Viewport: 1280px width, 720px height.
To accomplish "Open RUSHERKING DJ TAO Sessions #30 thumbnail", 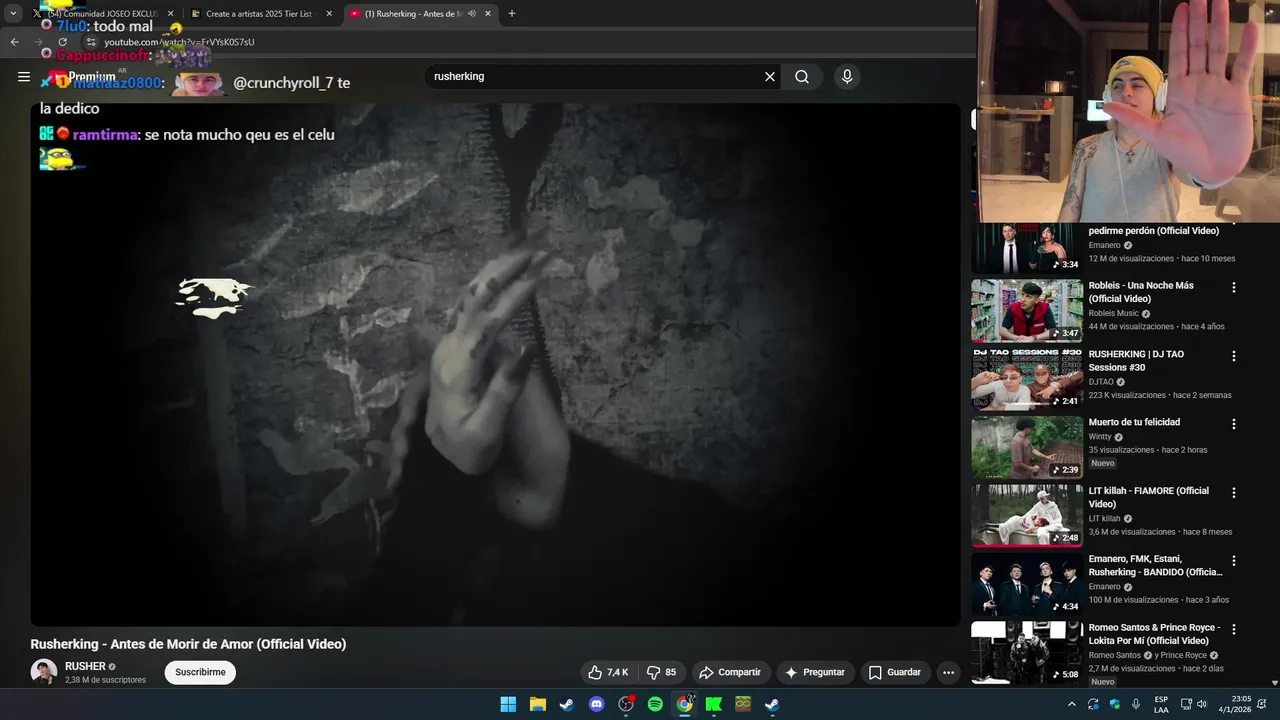I will (x=1027, y=379).
